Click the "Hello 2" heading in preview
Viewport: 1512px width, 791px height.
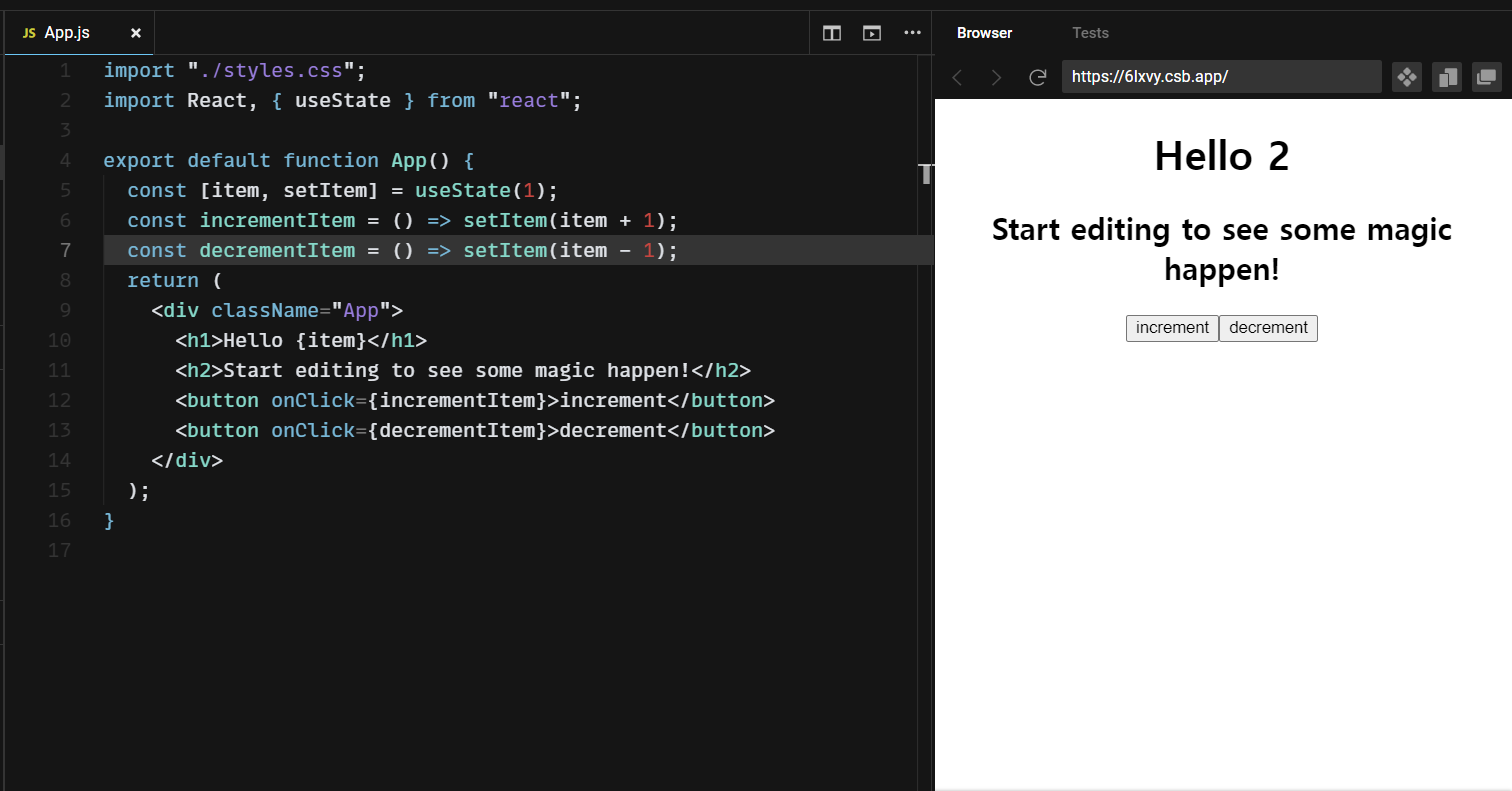(1222, 156)
